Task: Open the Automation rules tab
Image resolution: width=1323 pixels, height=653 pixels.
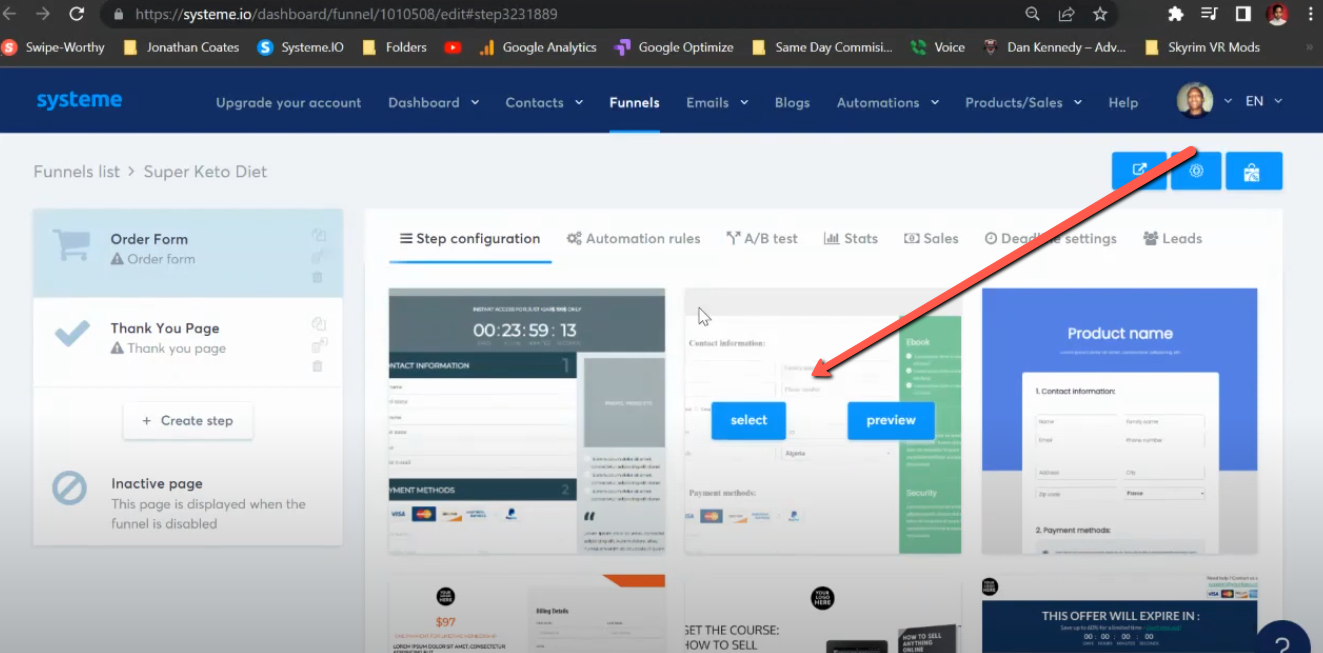Action: (633, 238)
